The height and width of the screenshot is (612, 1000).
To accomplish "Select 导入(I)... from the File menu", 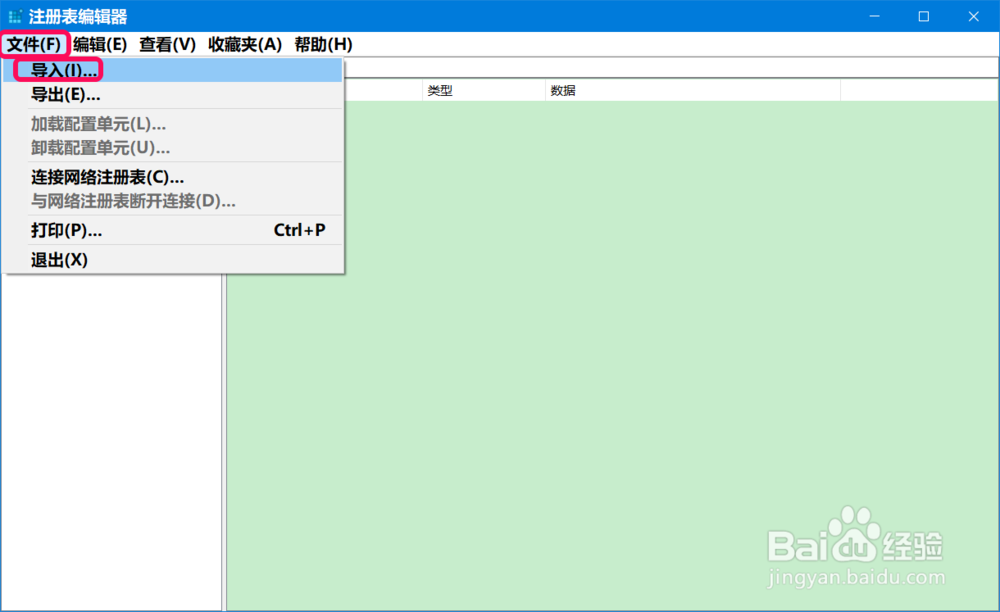I will tap(58, 70).
